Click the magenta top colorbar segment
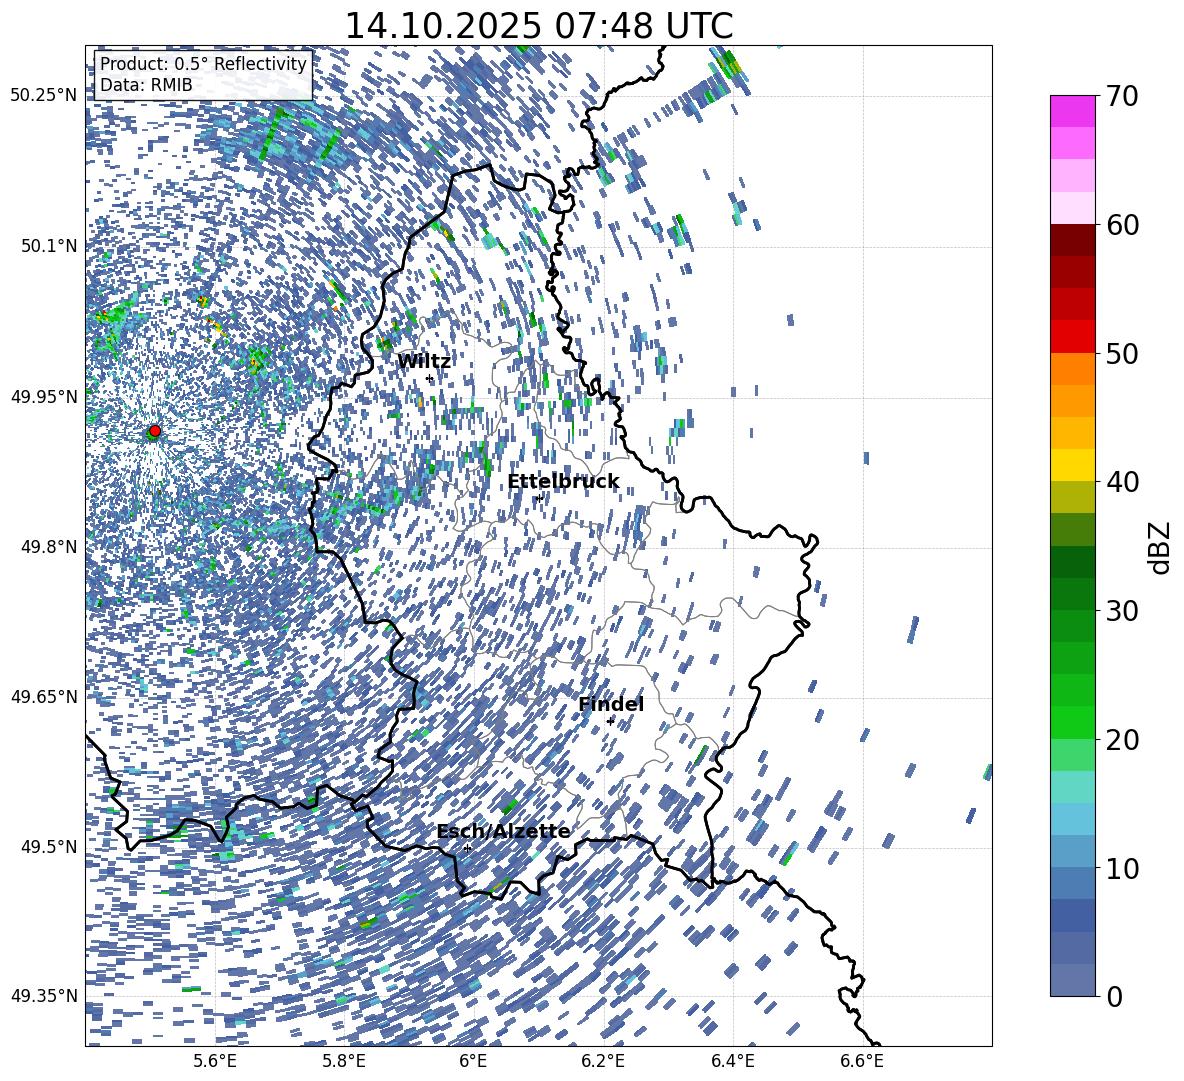 point(1073,111)
